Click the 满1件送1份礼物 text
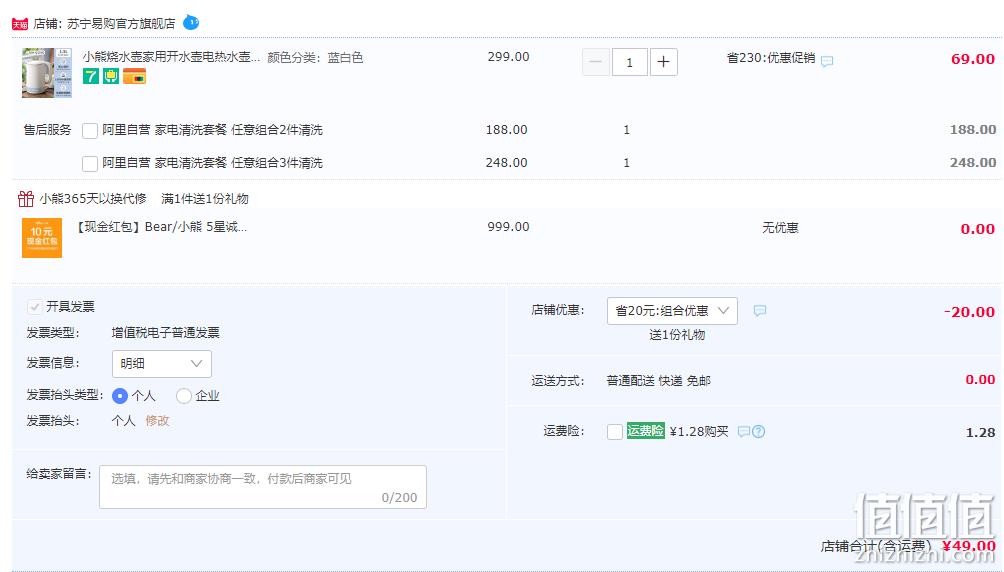 tap(205, 199)
